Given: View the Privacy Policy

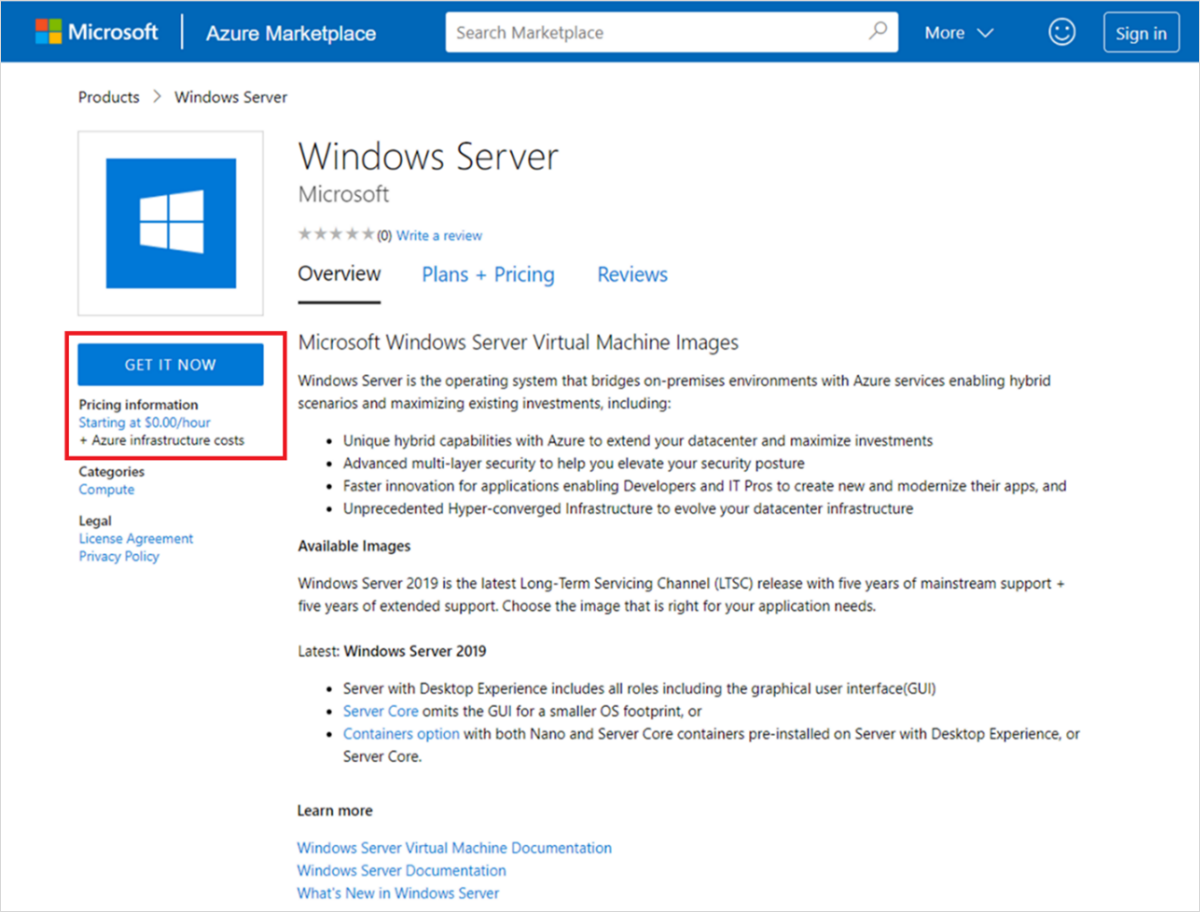Looking at the screenshot, I should [118, 556].
